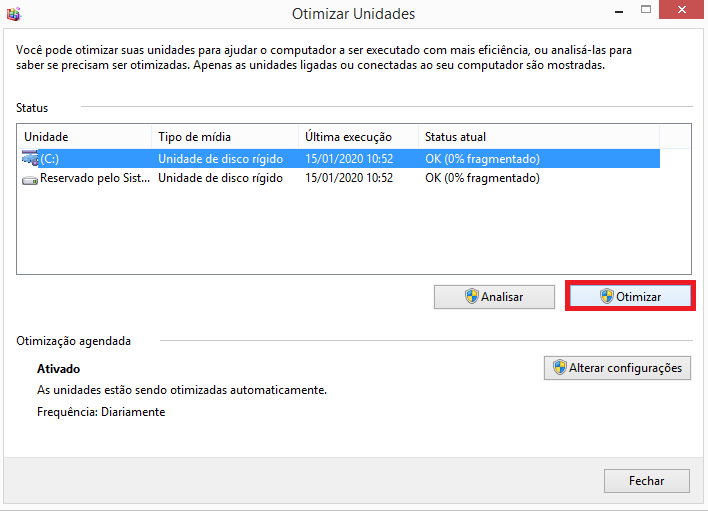
Task: Click the shield icon on Alterar configurações
Action: coord(559,367)
